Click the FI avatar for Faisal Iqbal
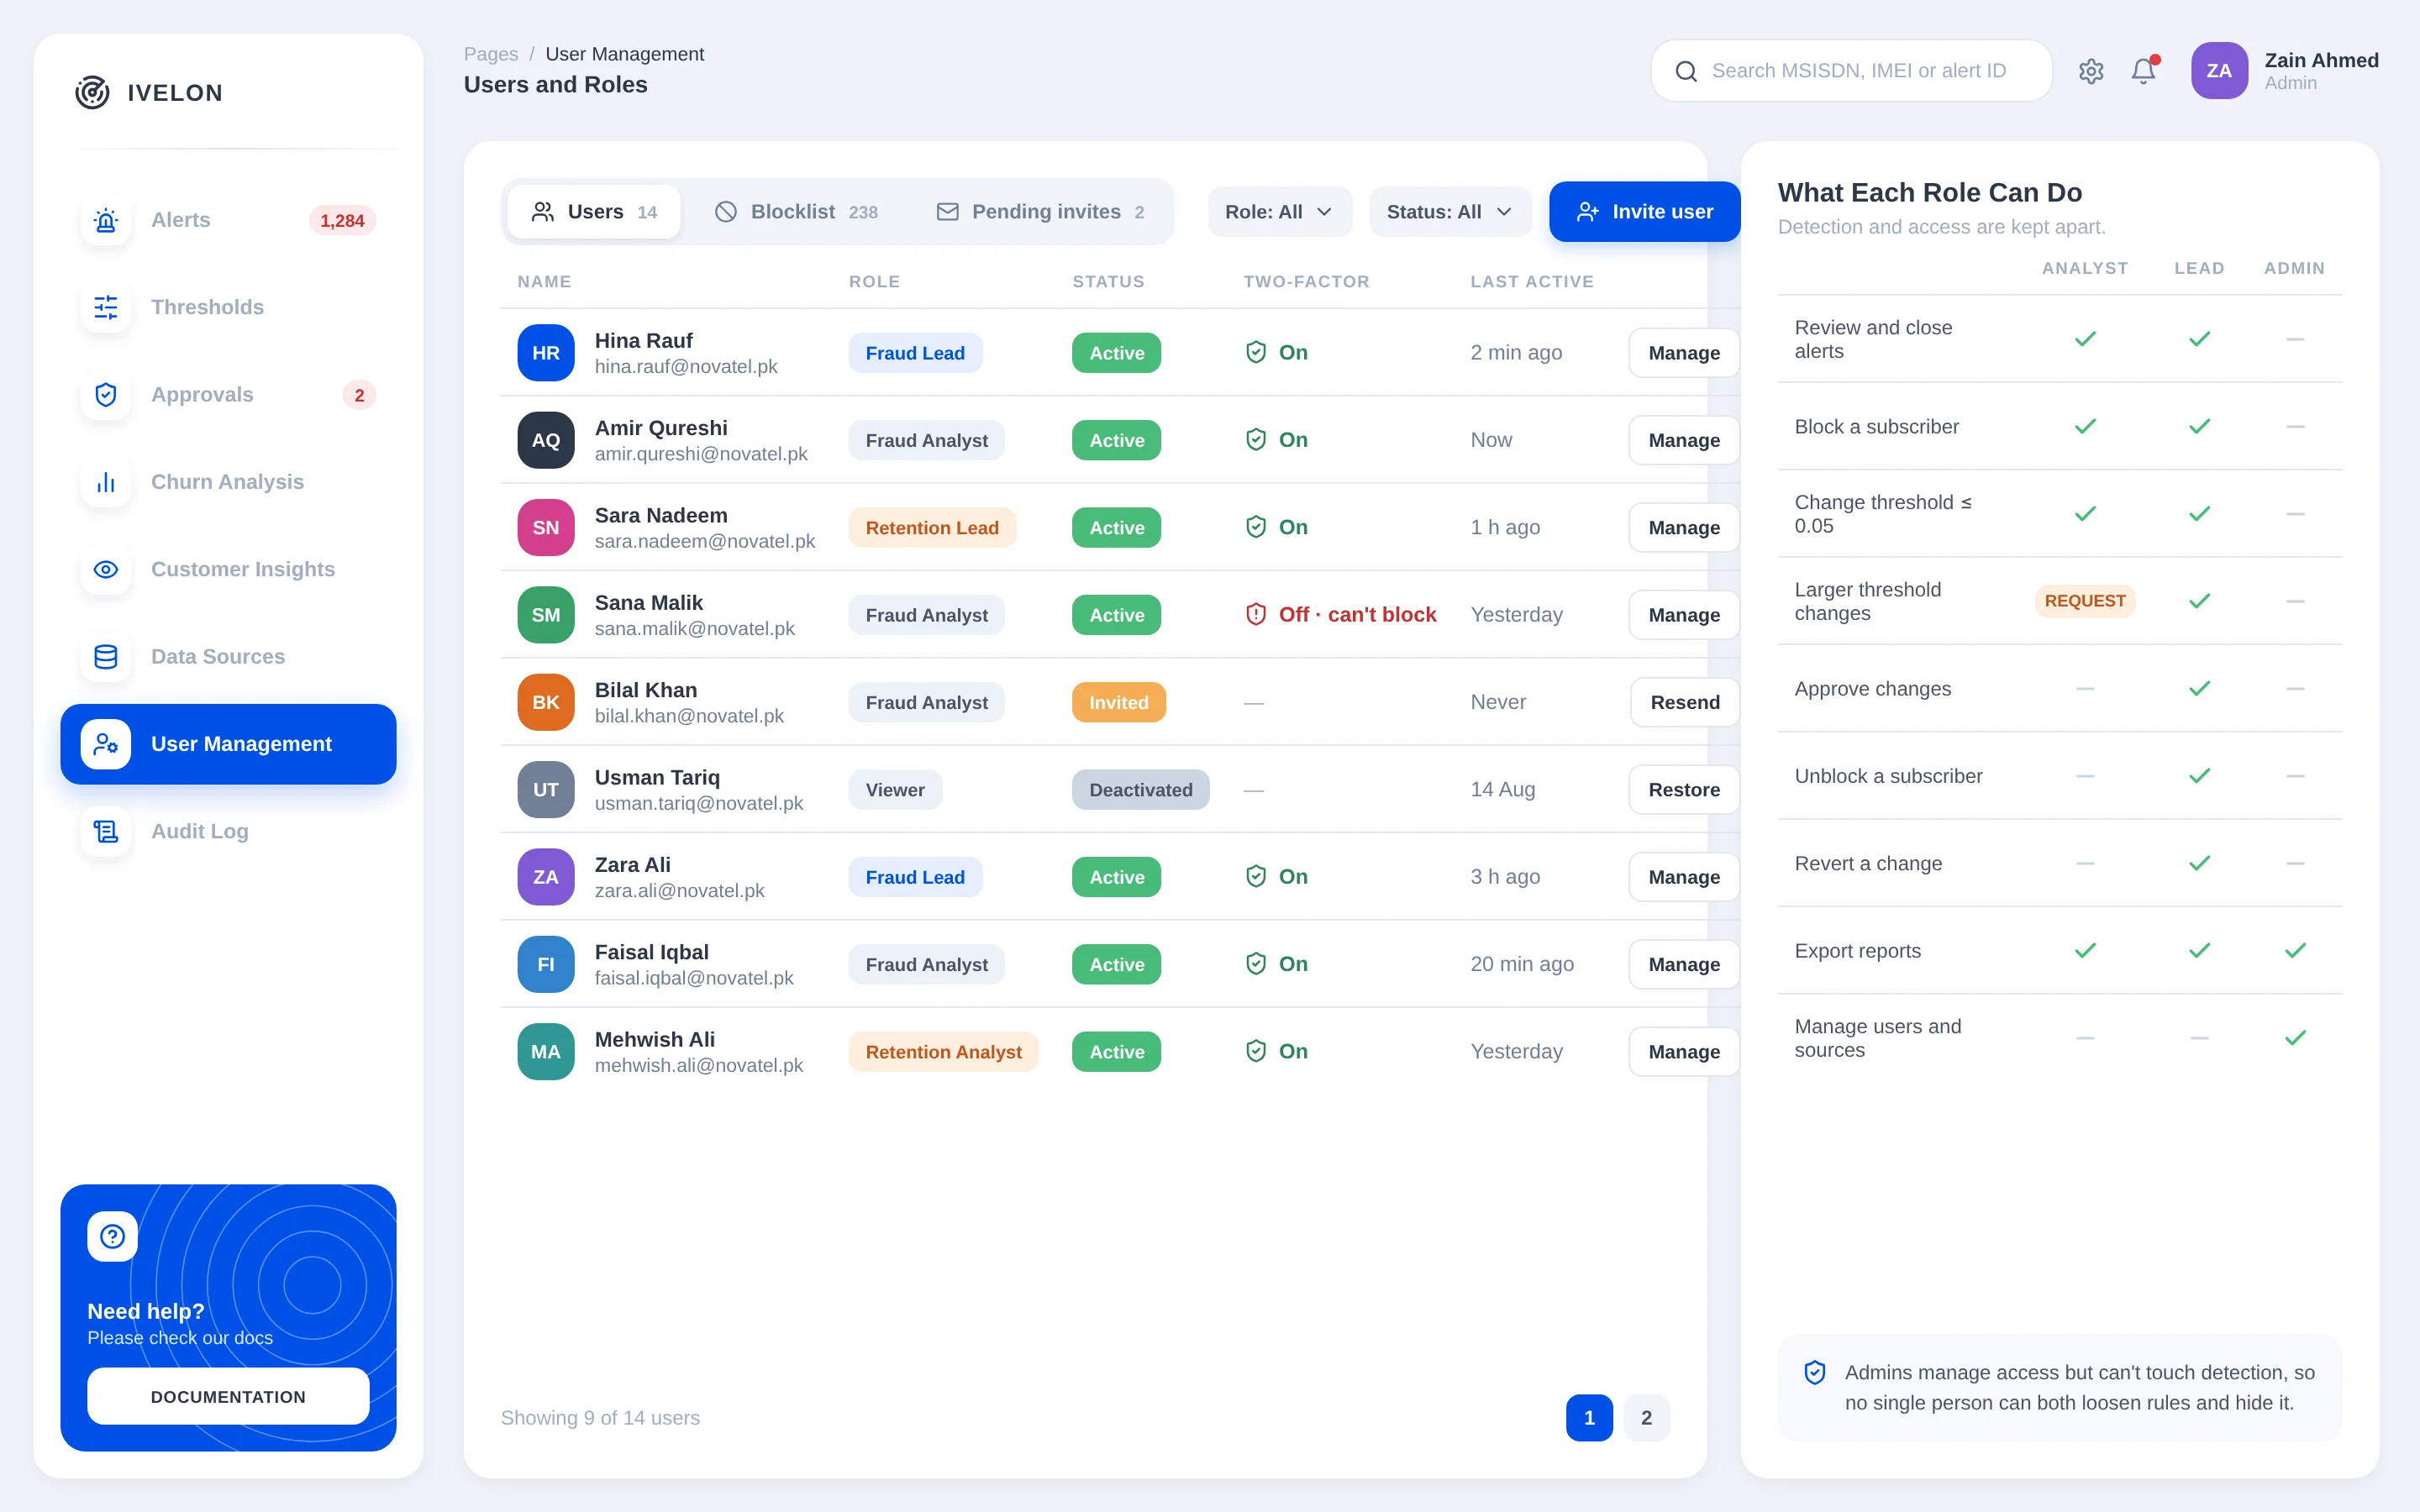 [x=546, y=964]
